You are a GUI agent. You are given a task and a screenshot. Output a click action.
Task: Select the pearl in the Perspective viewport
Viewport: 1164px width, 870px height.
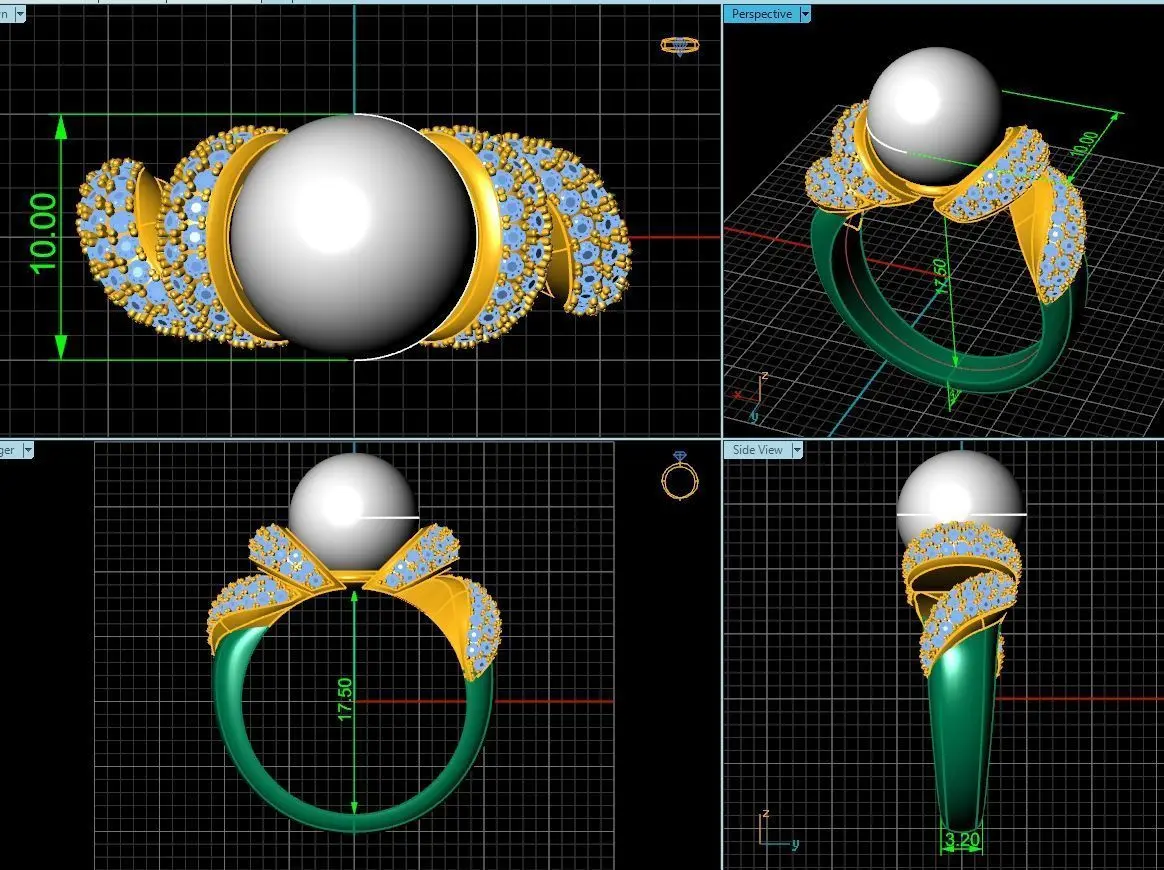(x=935, y=115)
